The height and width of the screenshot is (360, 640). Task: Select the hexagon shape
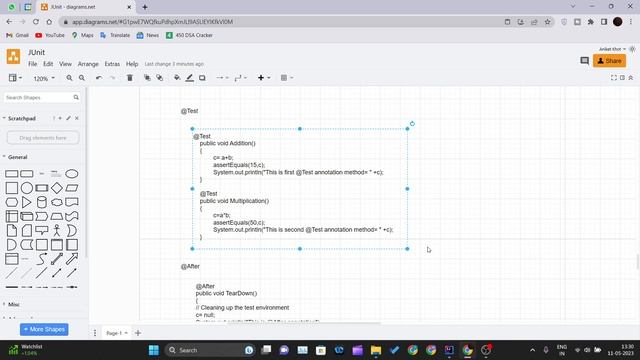[x=11, y=202]
